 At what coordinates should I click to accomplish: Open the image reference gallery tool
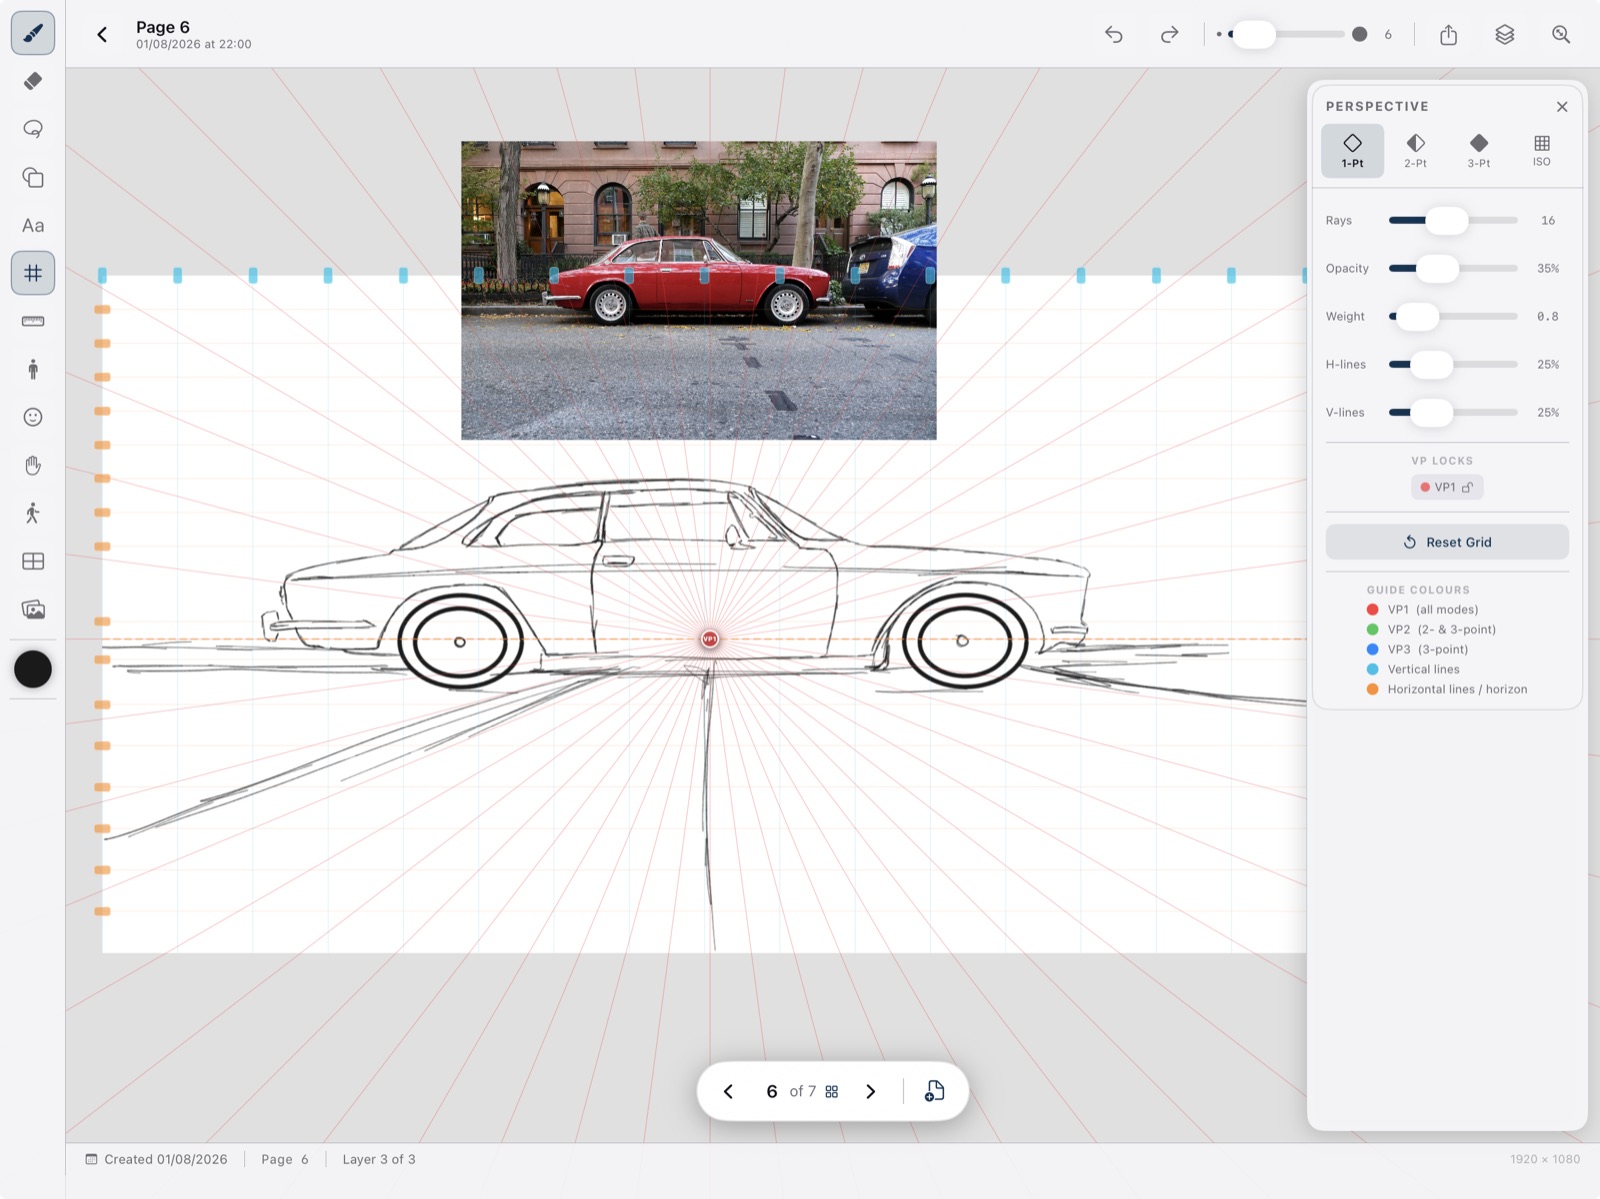click(33, 609)
